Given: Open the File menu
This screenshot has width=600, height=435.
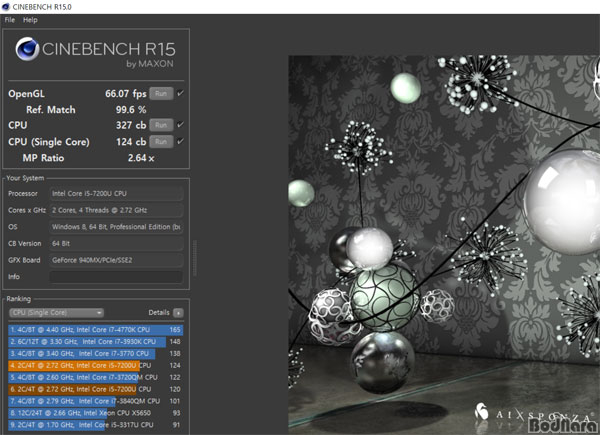Looking at the screenshot, I should point(10,20).
